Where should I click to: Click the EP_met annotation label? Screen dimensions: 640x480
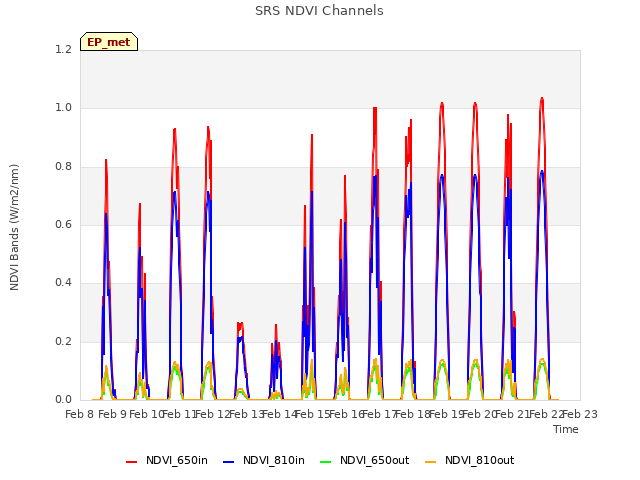[109, 42]
